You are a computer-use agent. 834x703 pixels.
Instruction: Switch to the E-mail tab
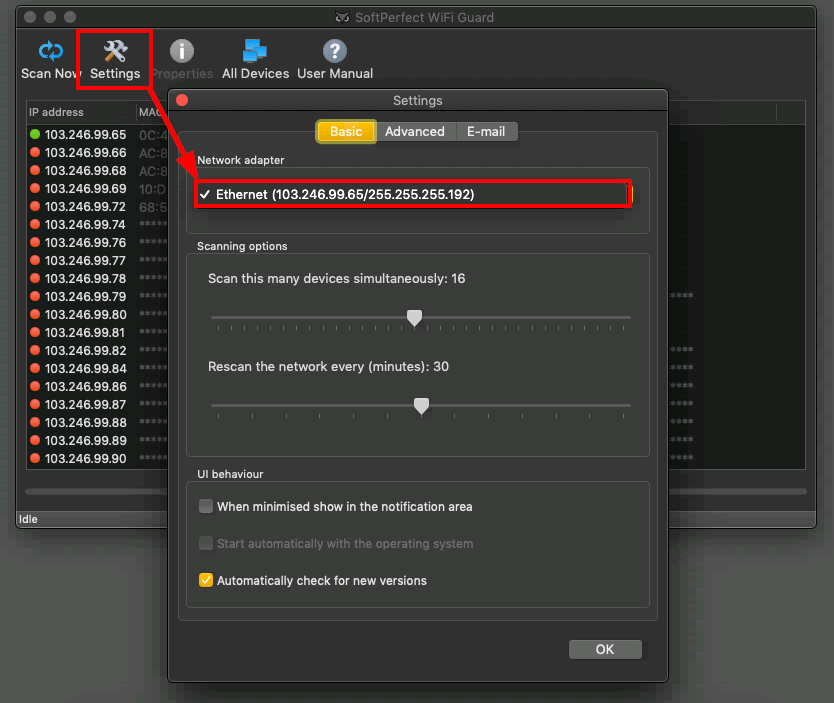pos(486,131)
